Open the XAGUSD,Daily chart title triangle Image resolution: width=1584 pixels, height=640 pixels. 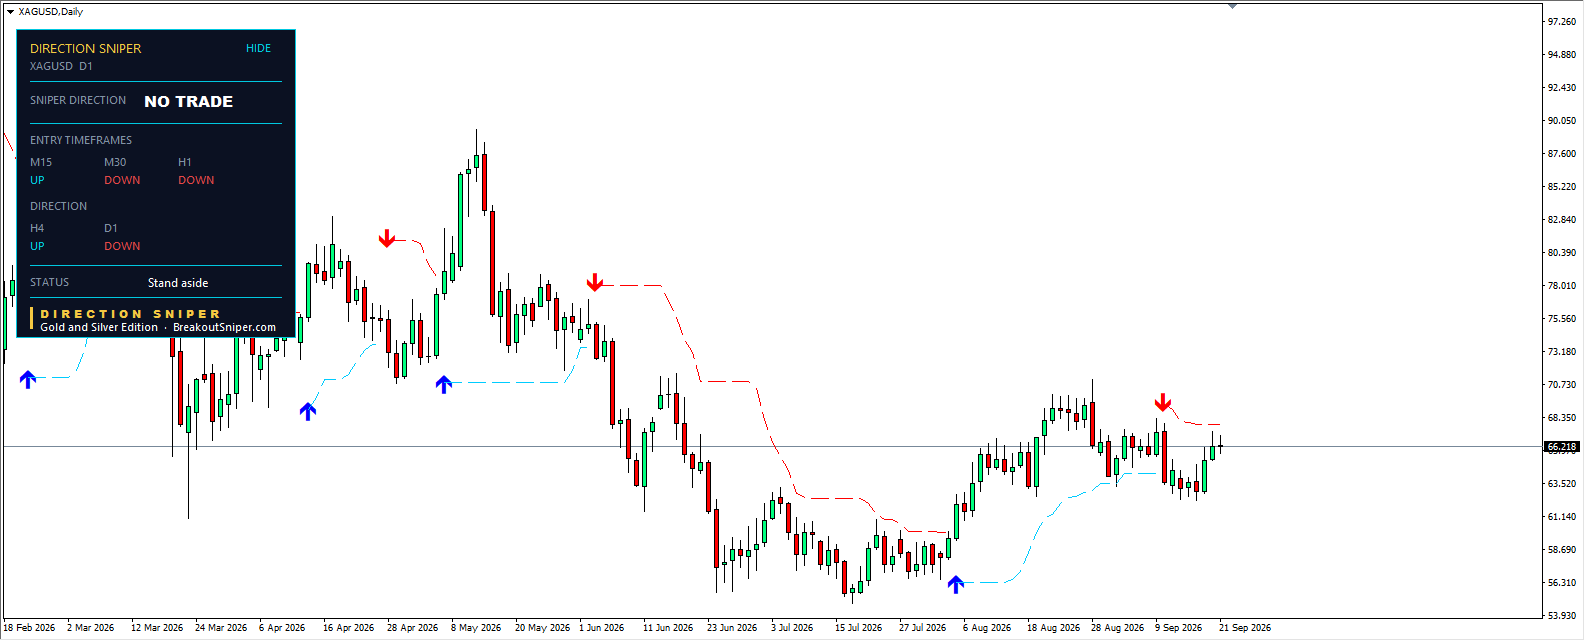(10, 12)
